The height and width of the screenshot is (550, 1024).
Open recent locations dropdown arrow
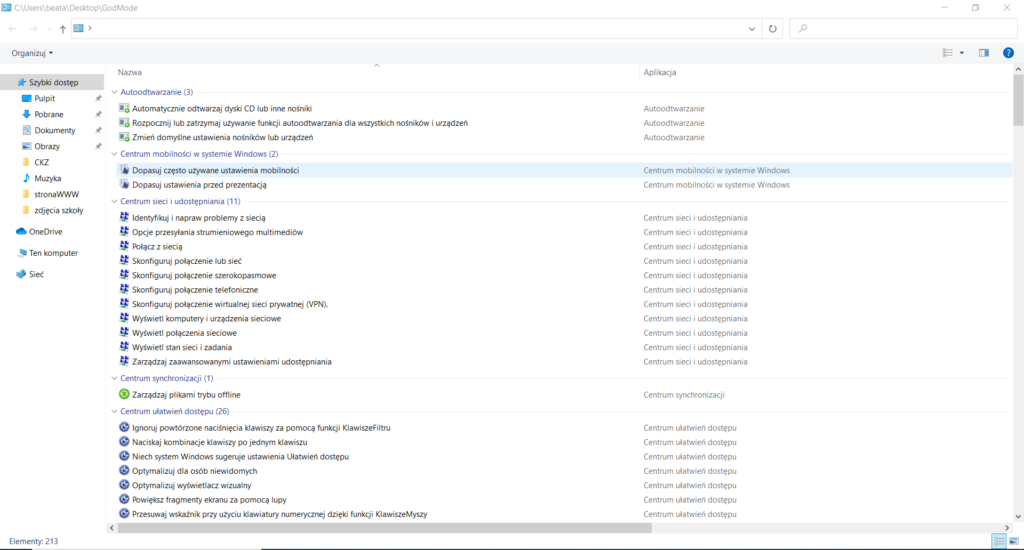[x=48, y=29]
